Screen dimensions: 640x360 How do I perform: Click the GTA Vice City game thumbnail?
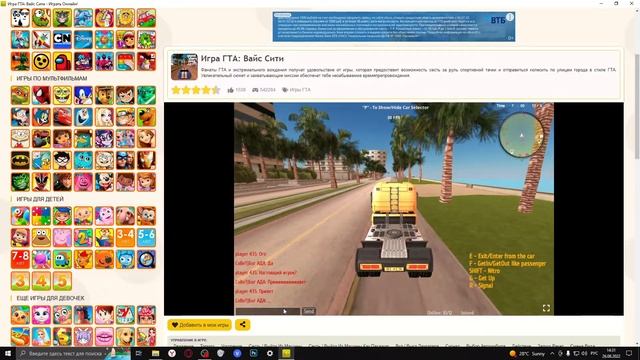tap(184, 67)
